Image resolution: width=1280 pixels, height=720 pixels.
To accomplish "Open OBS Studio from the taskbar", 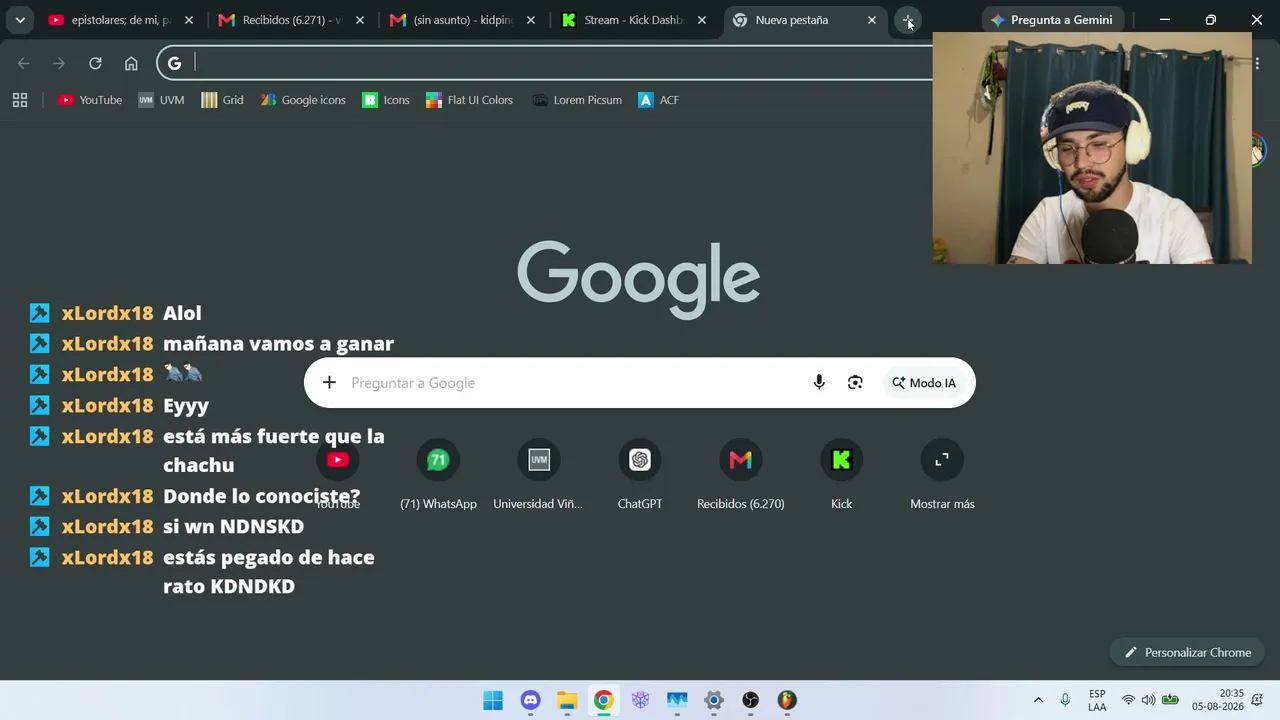I will 751,700.
